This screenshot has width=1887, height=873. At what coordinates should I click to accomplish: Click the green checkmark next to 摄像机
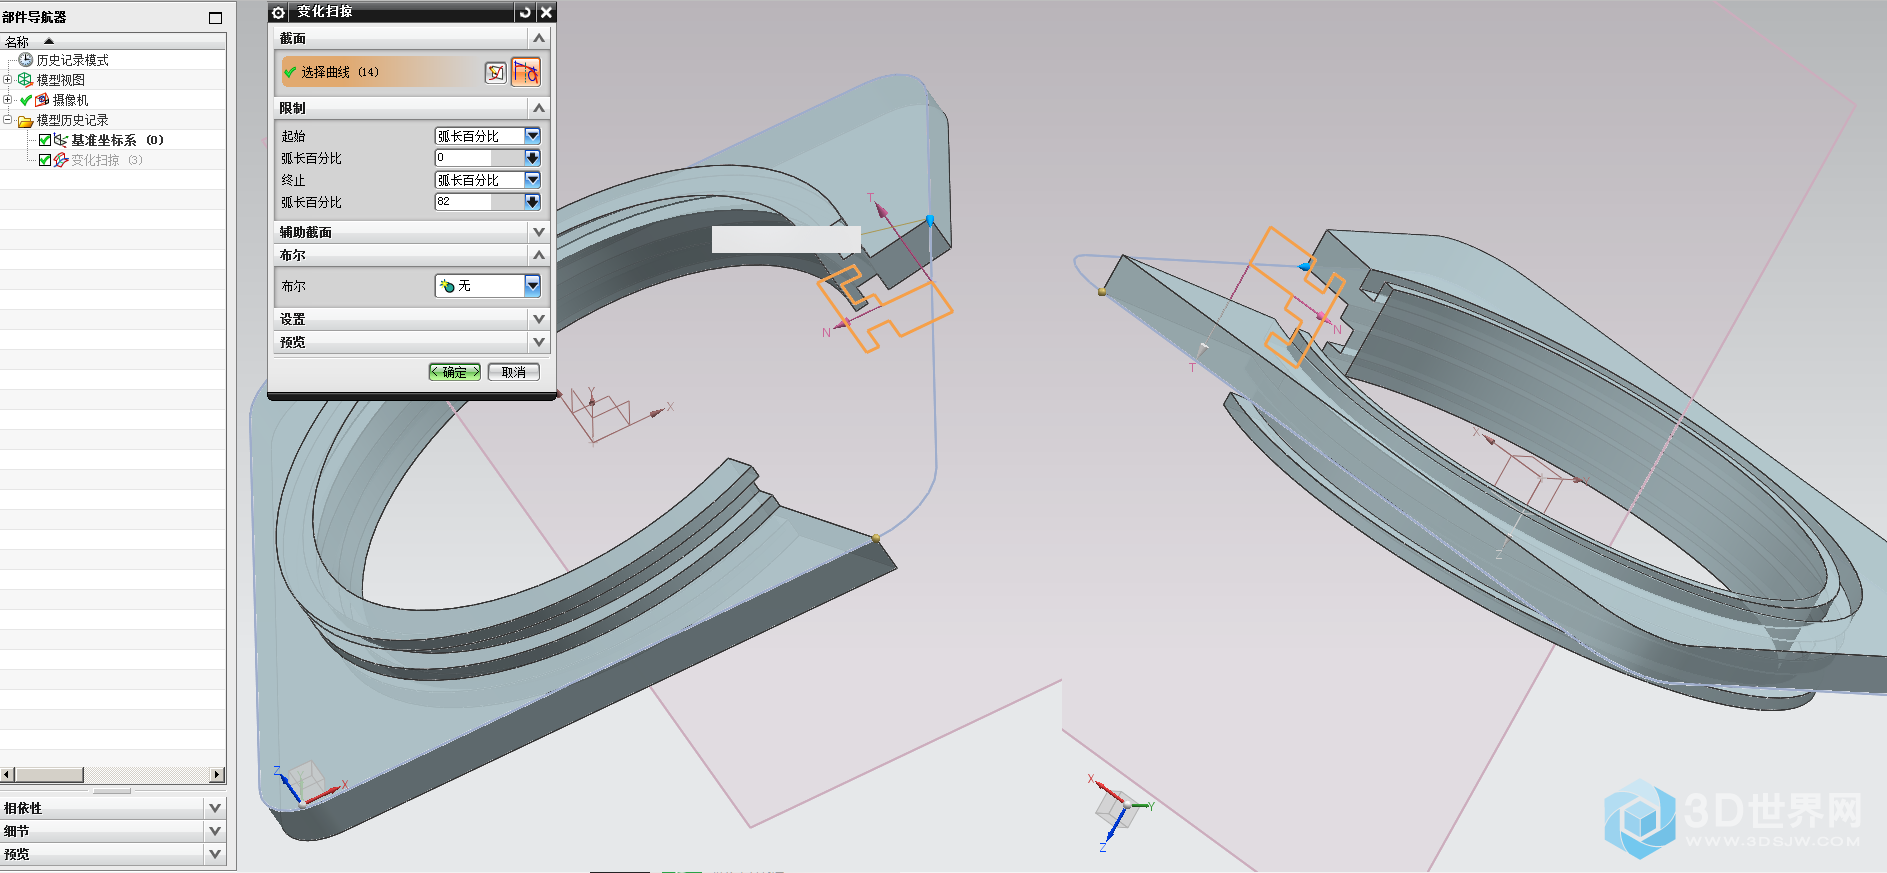tap(26, 100)
